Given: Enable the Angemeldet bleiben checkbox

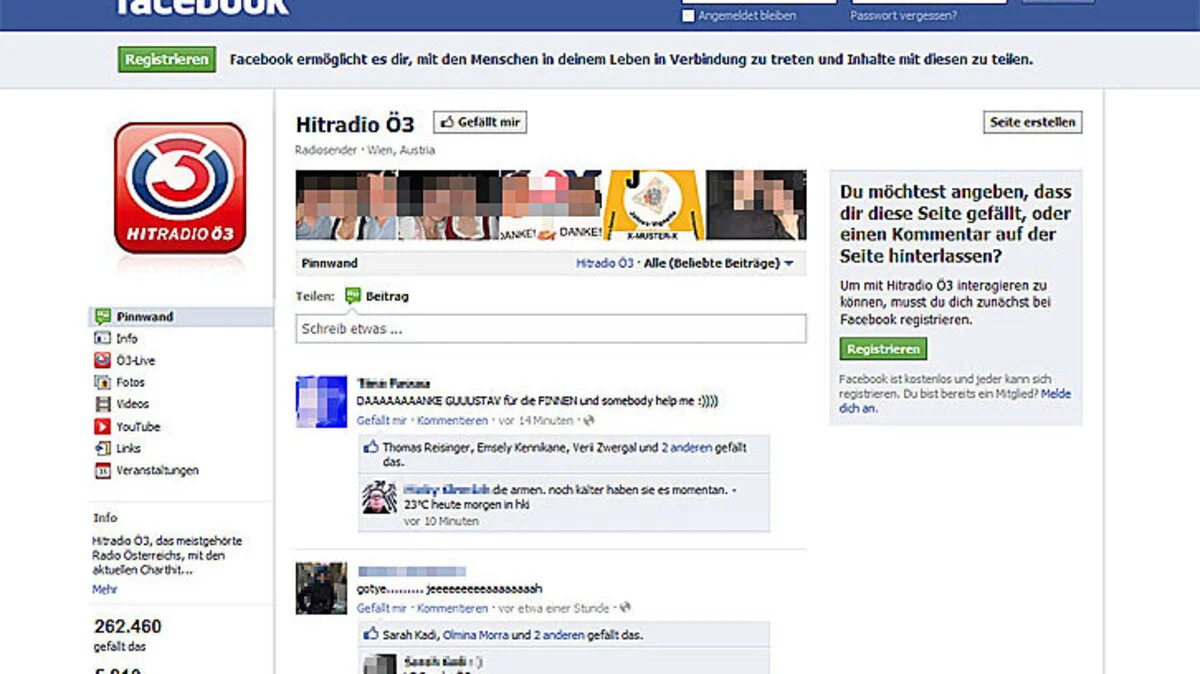Looking at the screenshot, I should [x=687, y=16].
